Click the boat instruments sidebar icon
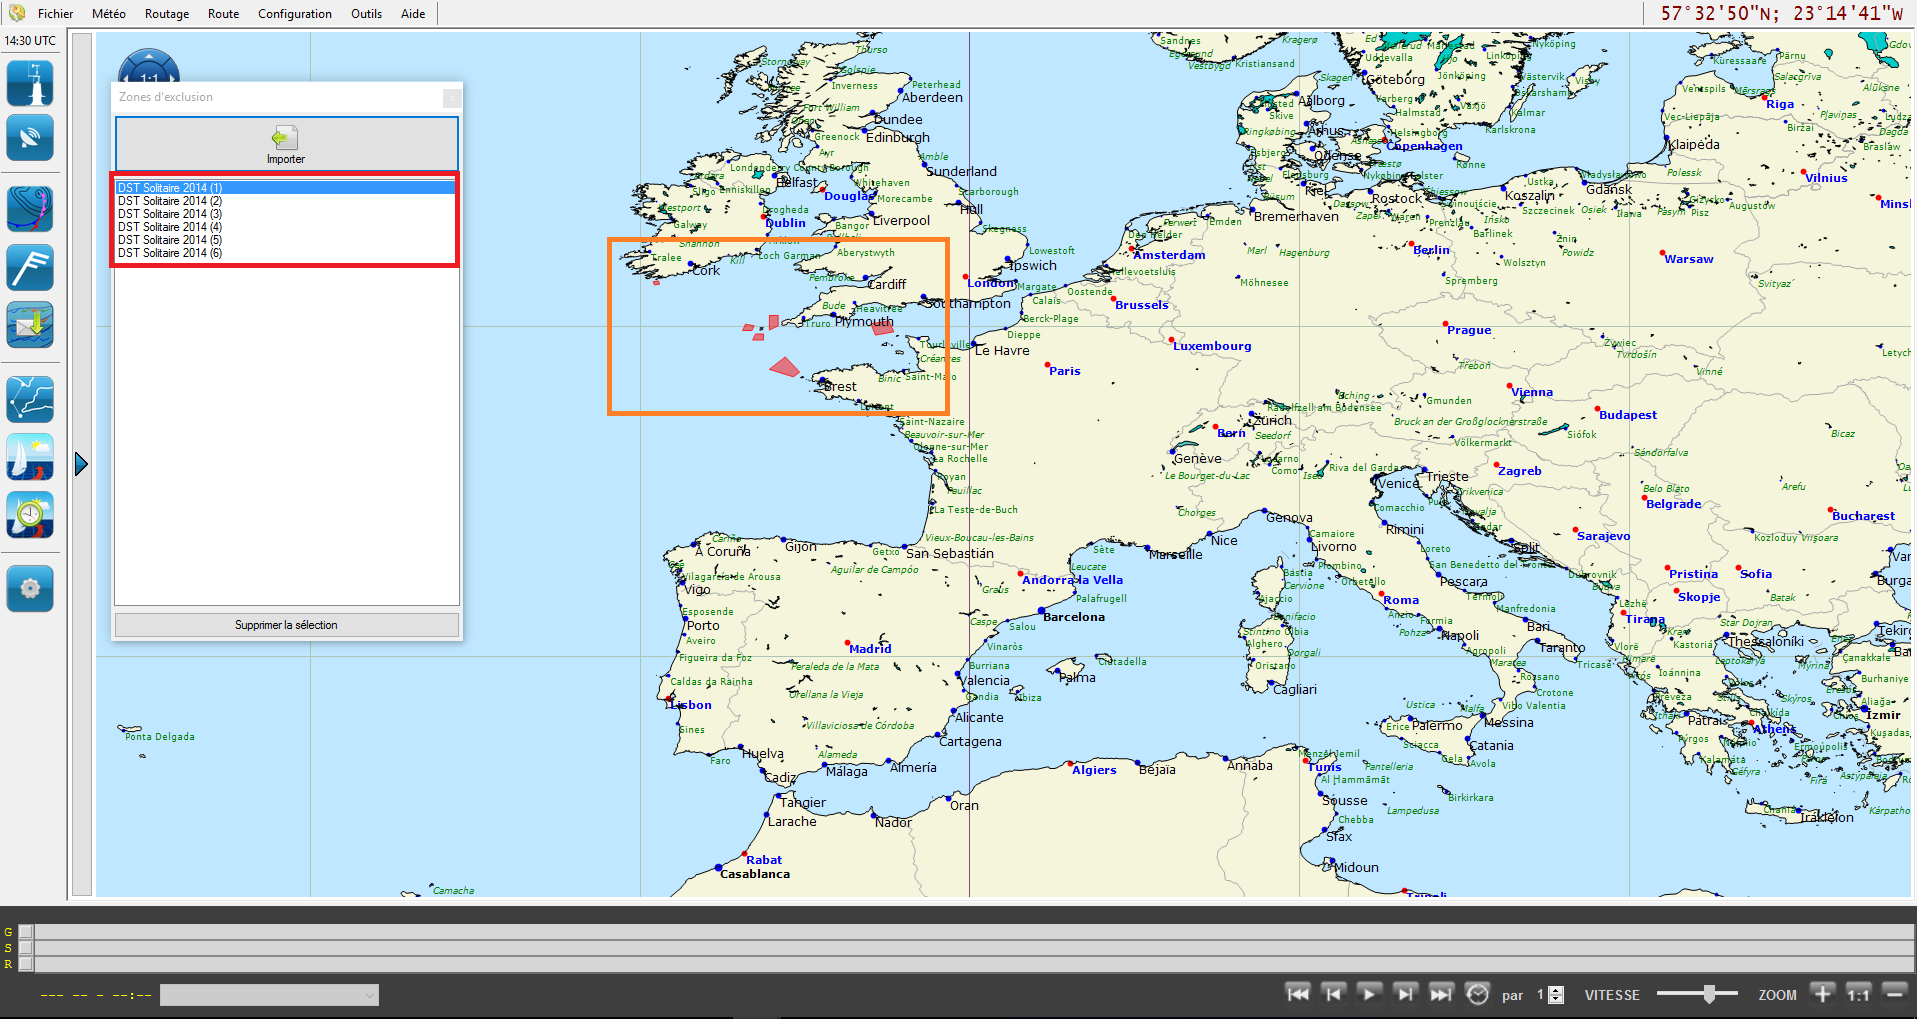1917x1019 pixels. tap(30, 83)
